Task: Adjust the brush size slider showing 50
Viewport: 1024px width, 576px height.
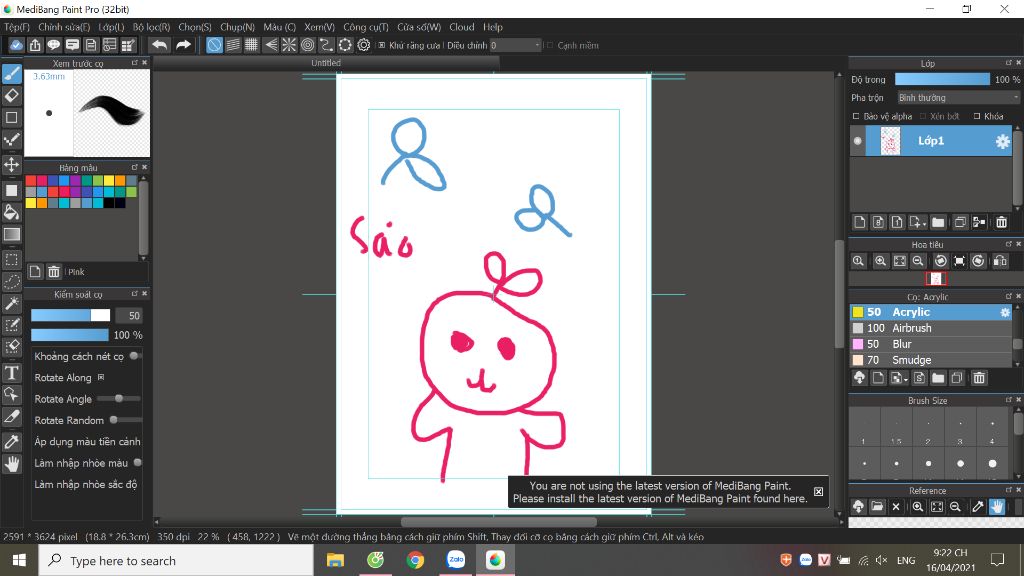Action: point(71,315)
